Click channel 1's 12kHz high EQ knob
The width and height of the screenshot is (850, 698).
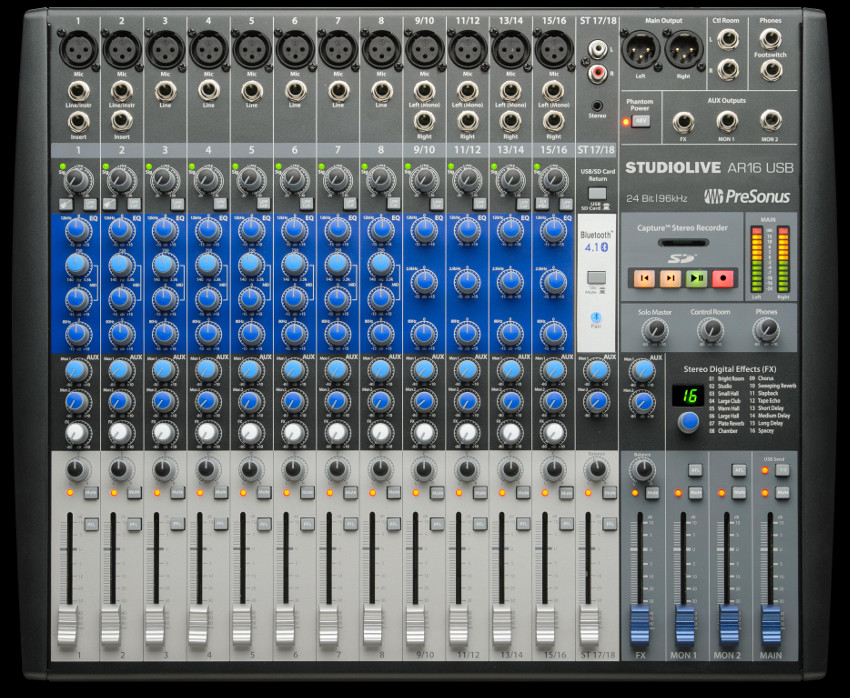click(x=78, y=231)
